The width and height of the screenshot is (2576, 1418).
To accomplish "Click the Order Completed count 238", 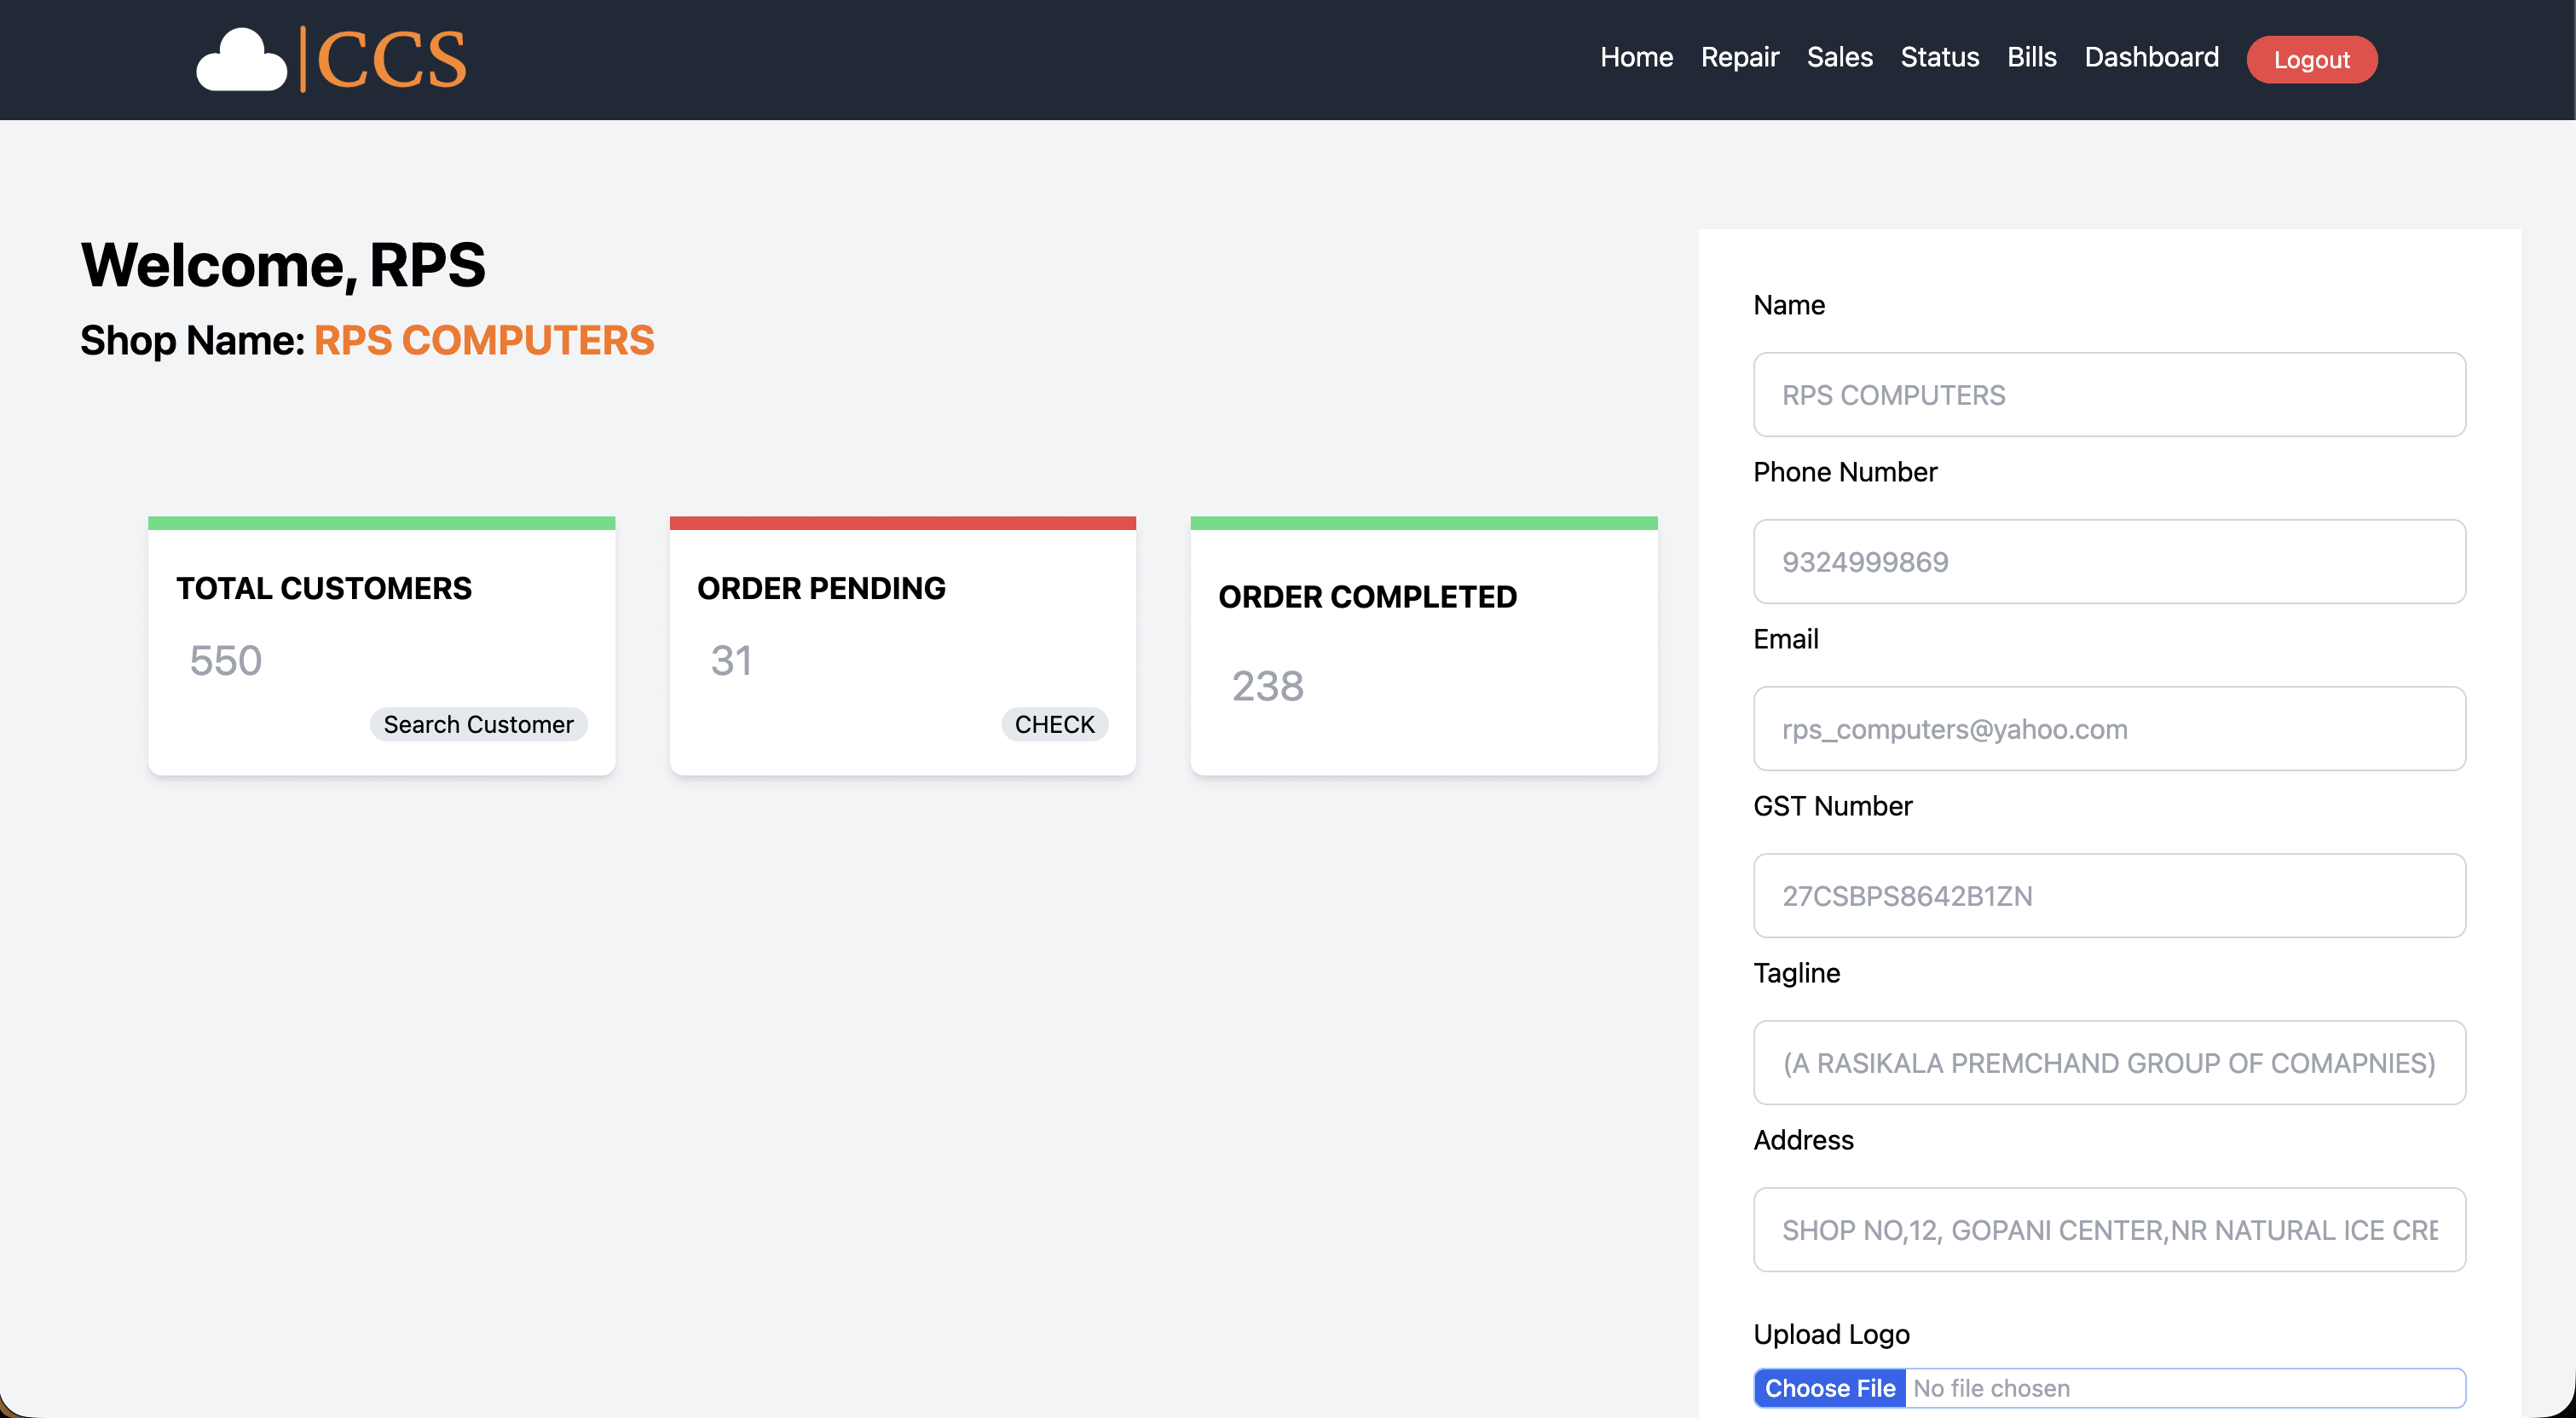I will (x=1267, y=686).
